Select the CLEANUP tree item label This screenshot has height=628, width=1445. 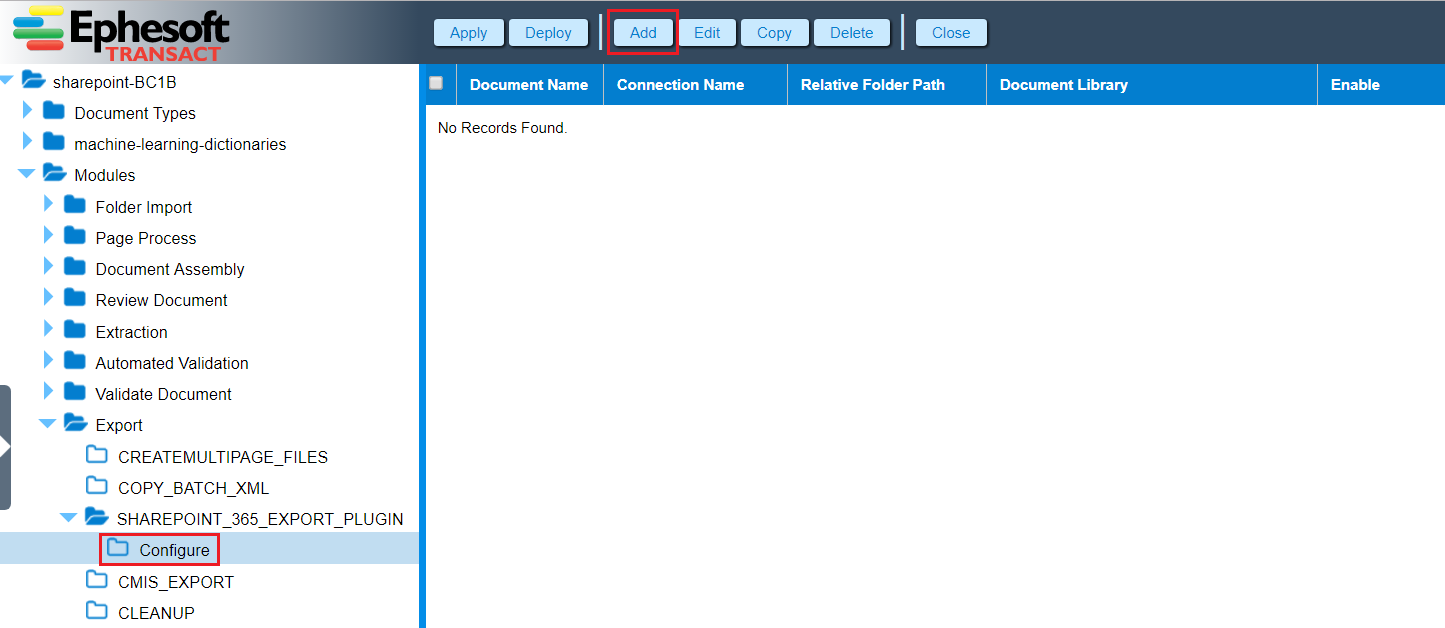pos(156,613)
